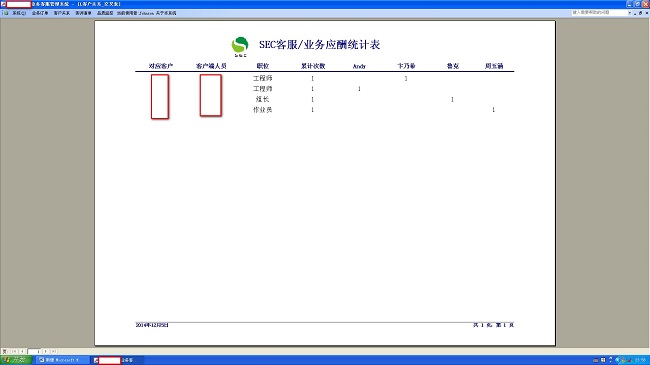
Task: Go to the next report page
Action: [46, 351]
